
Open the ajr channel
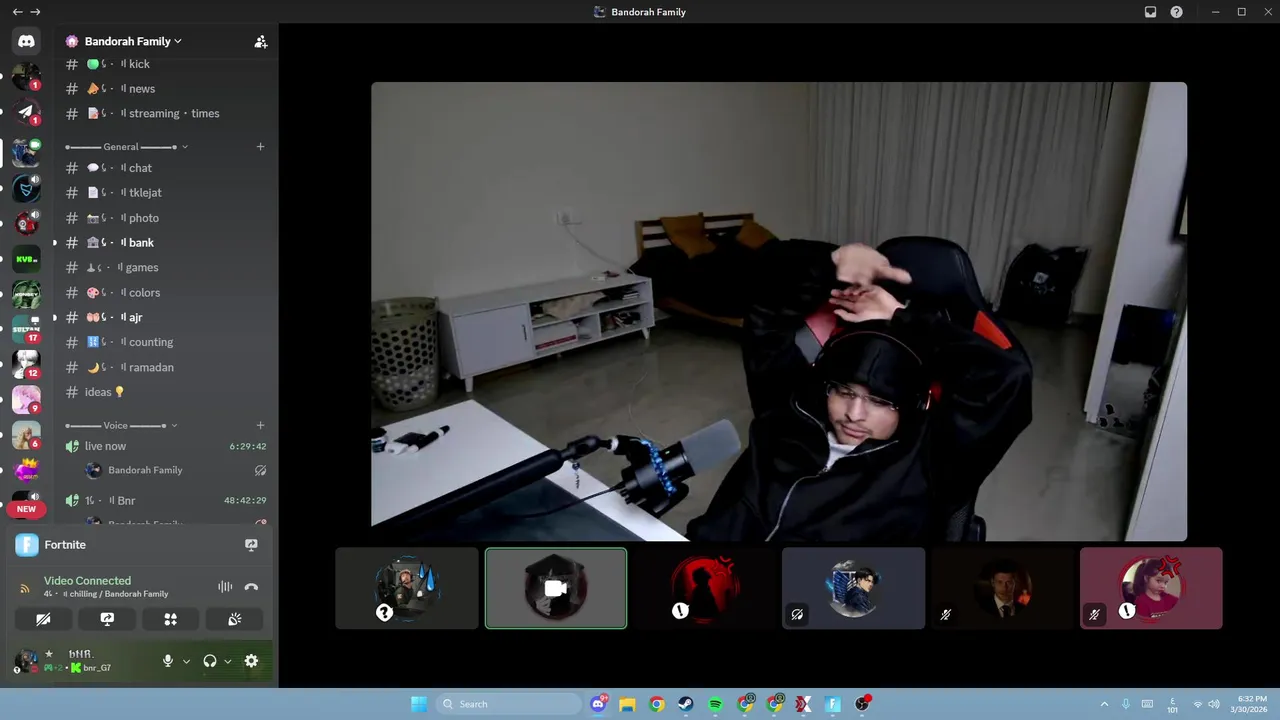pos(167,318)
